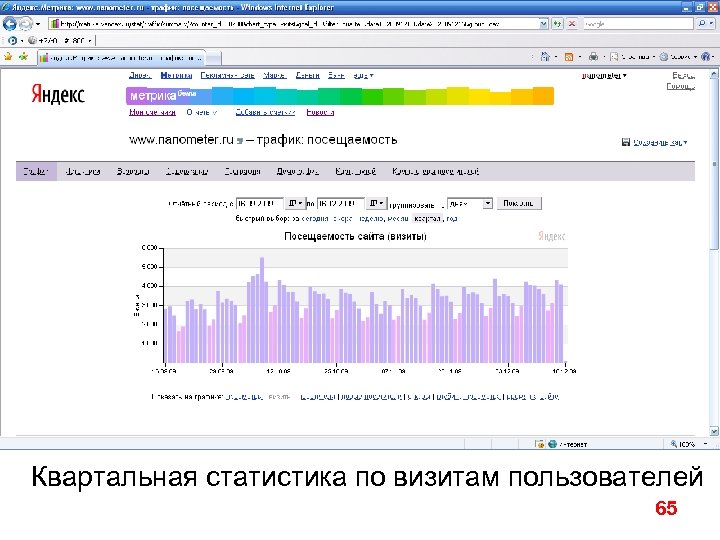Screen dimensions: 720x540
Task: Click the page scrollbar down arrow
Action: tap(714, 431)
